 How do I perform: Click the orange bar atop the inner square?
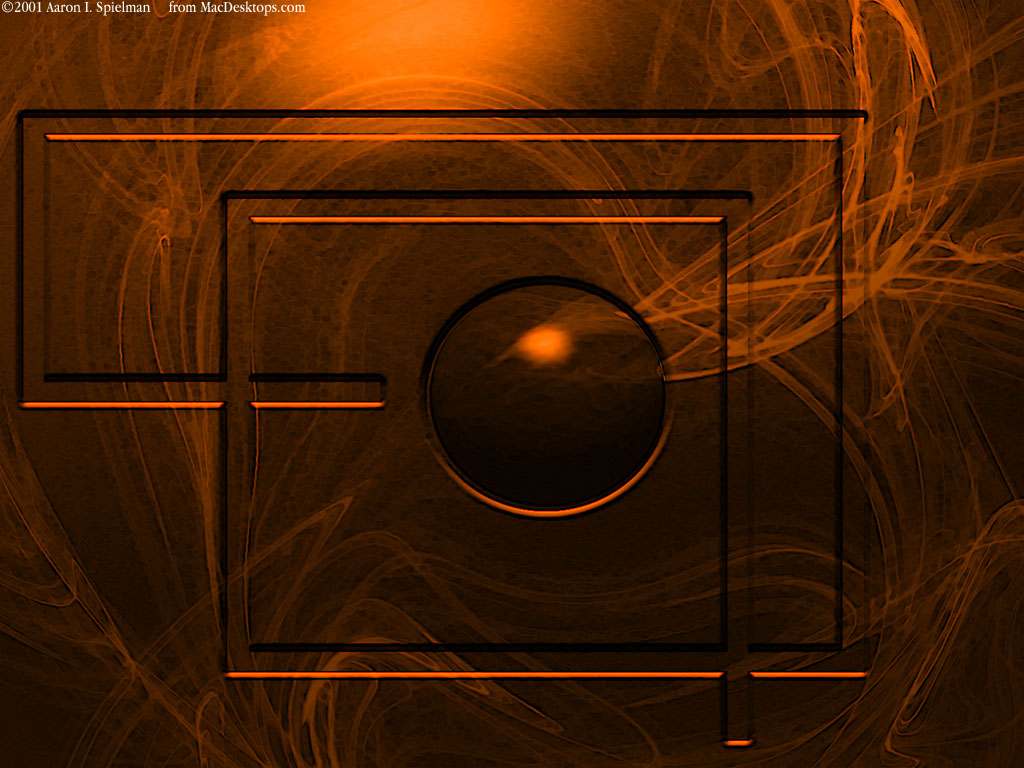click(487, 219)
